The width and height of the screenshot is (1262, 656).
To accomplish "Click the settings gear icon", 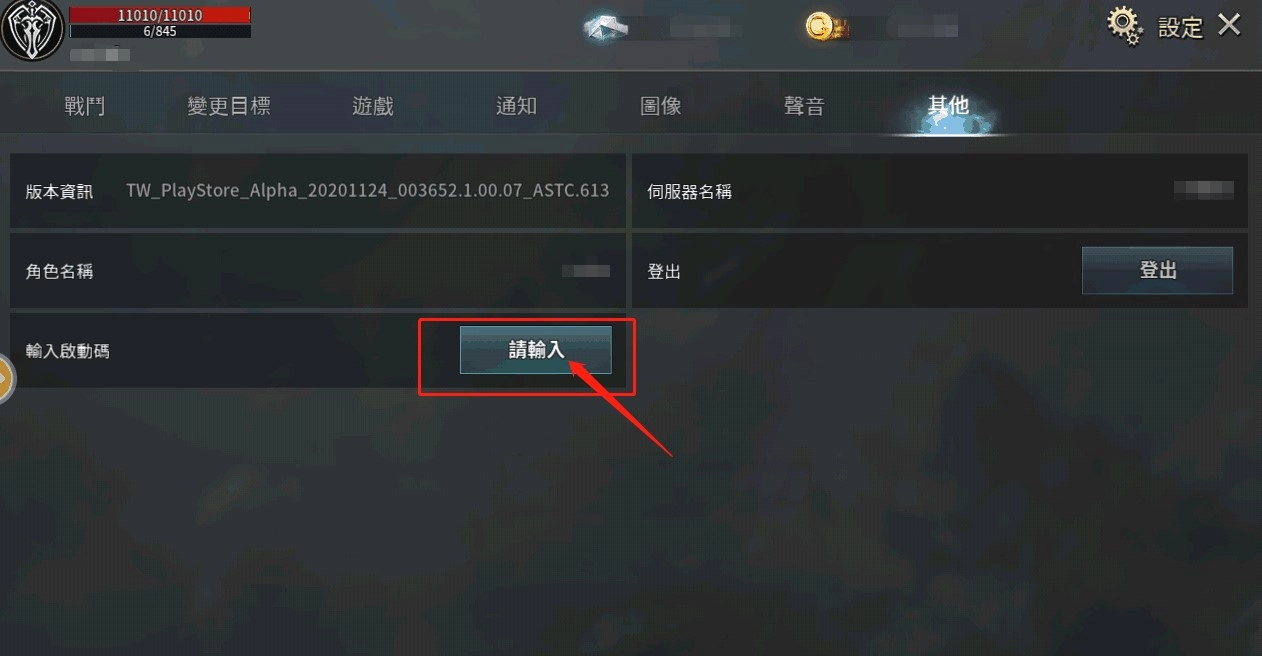I will [x=1125, y=25].
